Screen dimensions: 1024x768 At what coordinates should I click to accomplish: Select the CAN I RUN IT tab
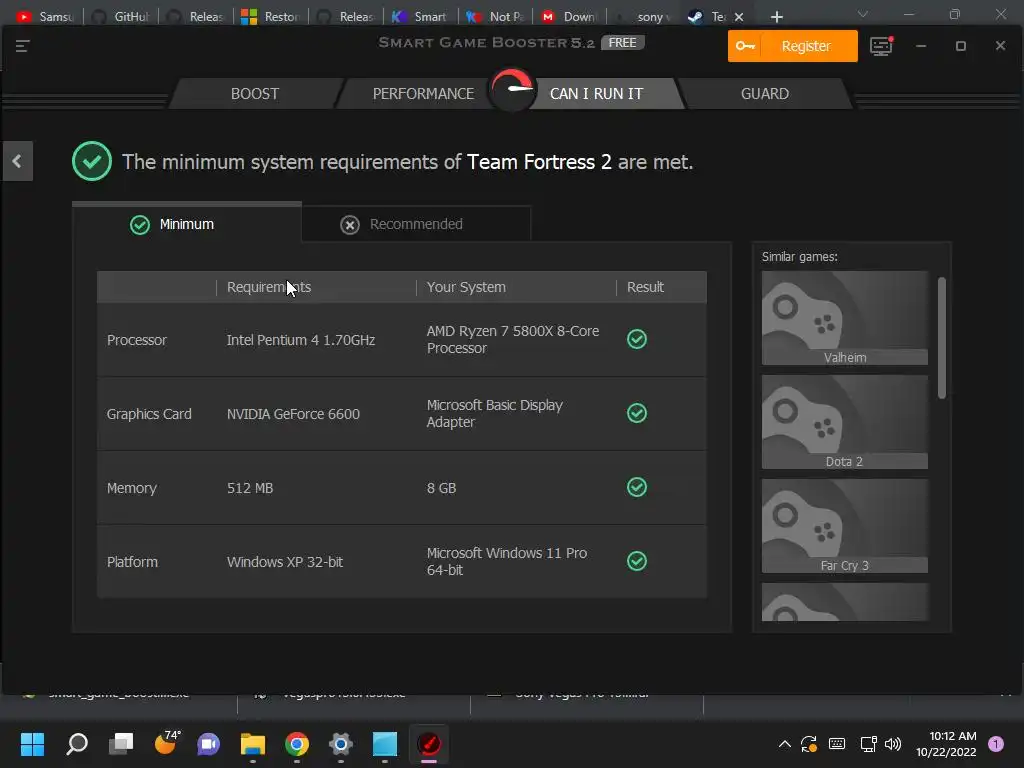coord(596,93)
